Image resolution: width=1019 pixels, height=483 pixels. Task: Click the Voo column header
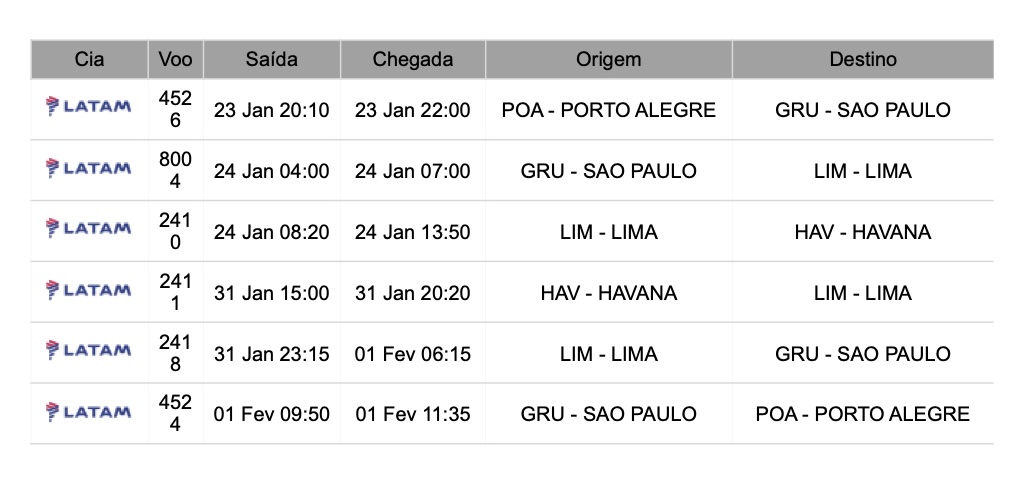[x=175, y=59]
